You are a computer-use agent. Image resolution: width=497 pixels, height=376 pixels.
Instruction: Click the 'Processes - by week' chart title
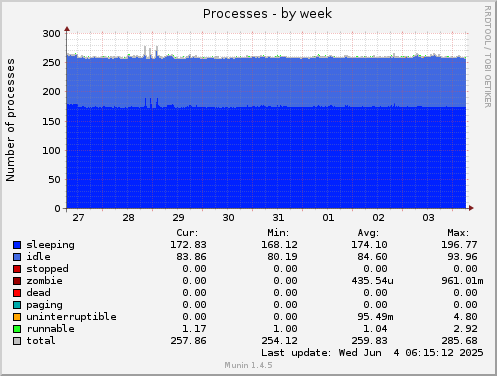click(x=267, y=14)
